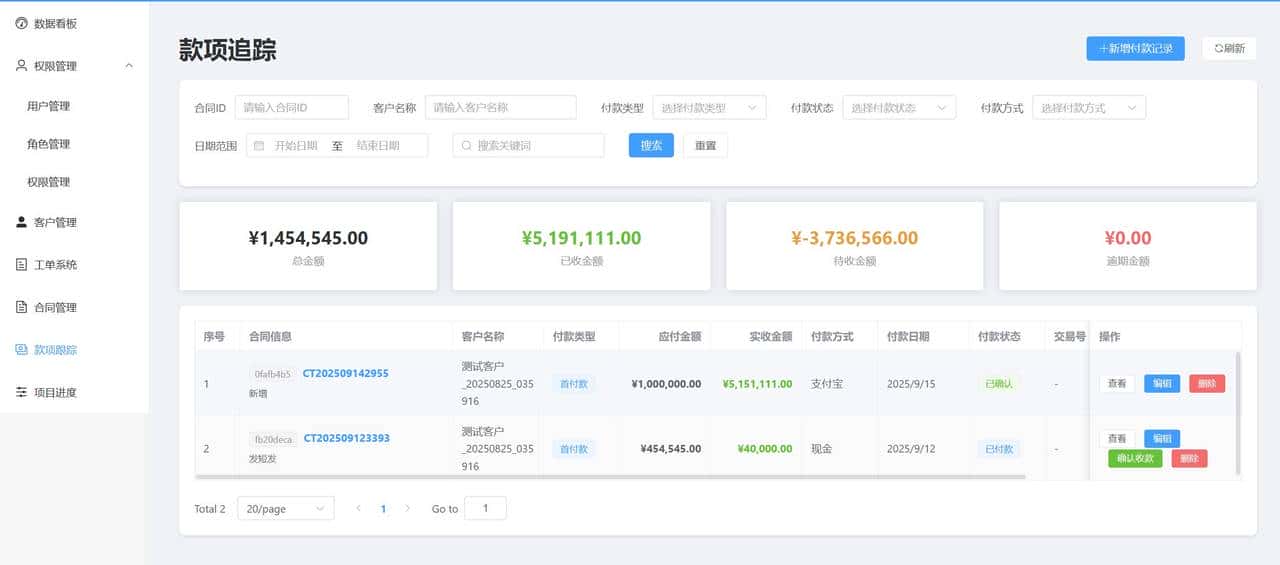
Task: Click the 结束日期 end date field
Action: (378, 145)
